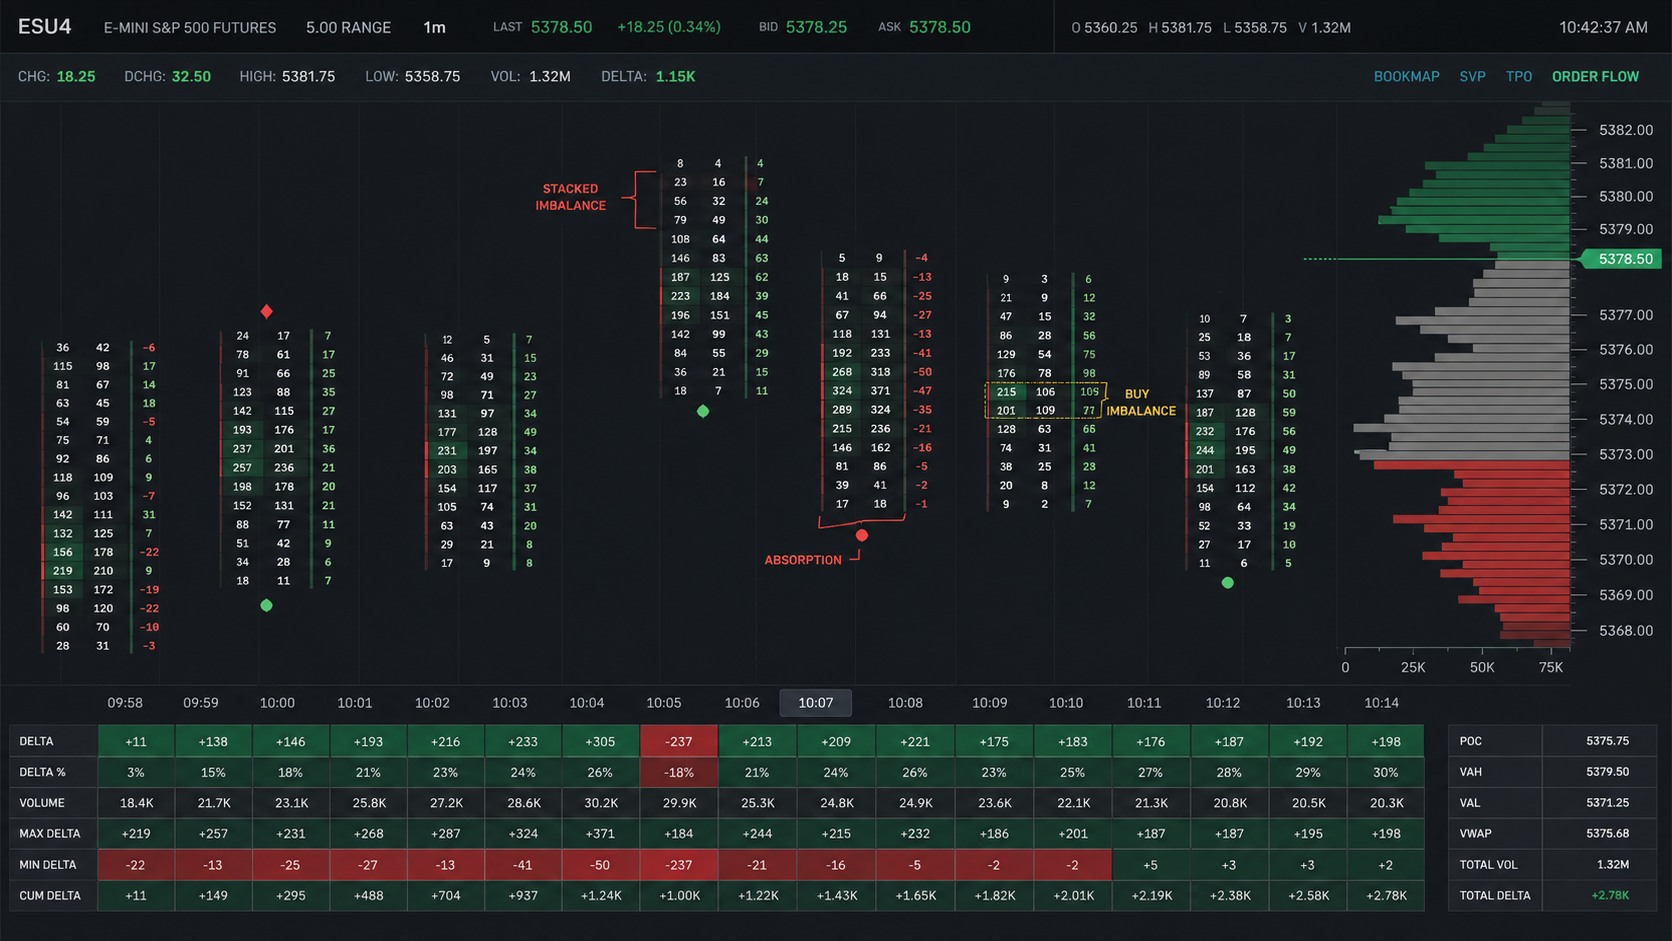Click the STACKED IMBALANCE annotation label
1672x941 pixels.
coord(570,197)
